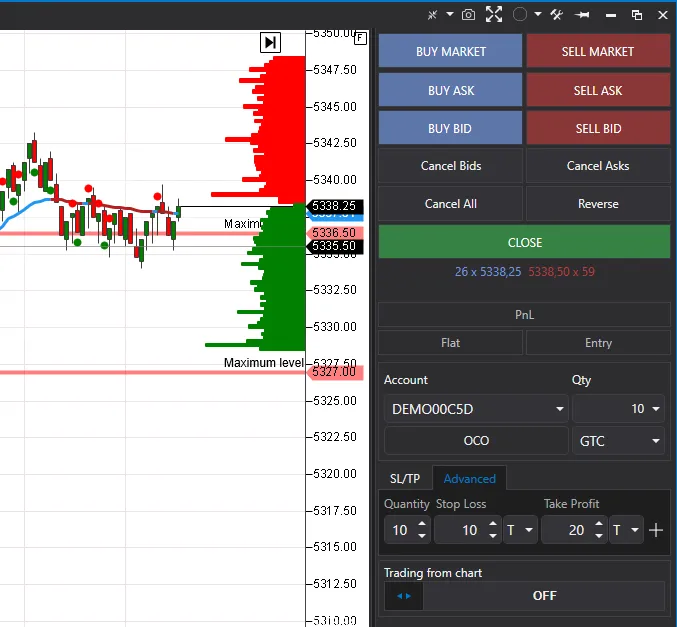The width and height of the screenshot is (677, 627).
Task: Increase Quantity with up stepper arrow
Action: [422, 523]
